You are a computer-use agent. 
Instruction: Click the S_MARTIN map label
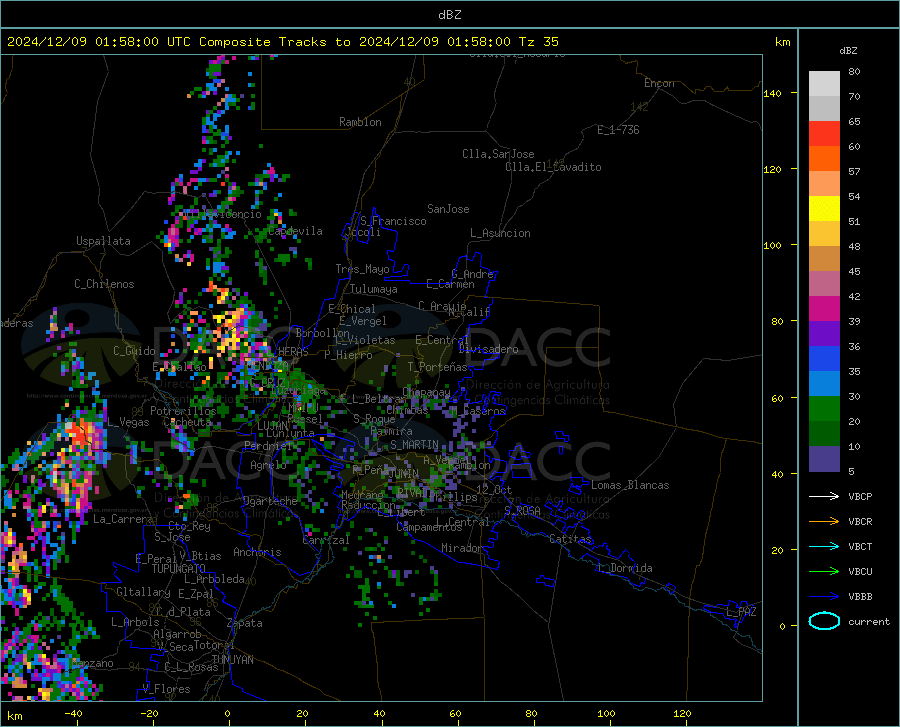[414, 445]
